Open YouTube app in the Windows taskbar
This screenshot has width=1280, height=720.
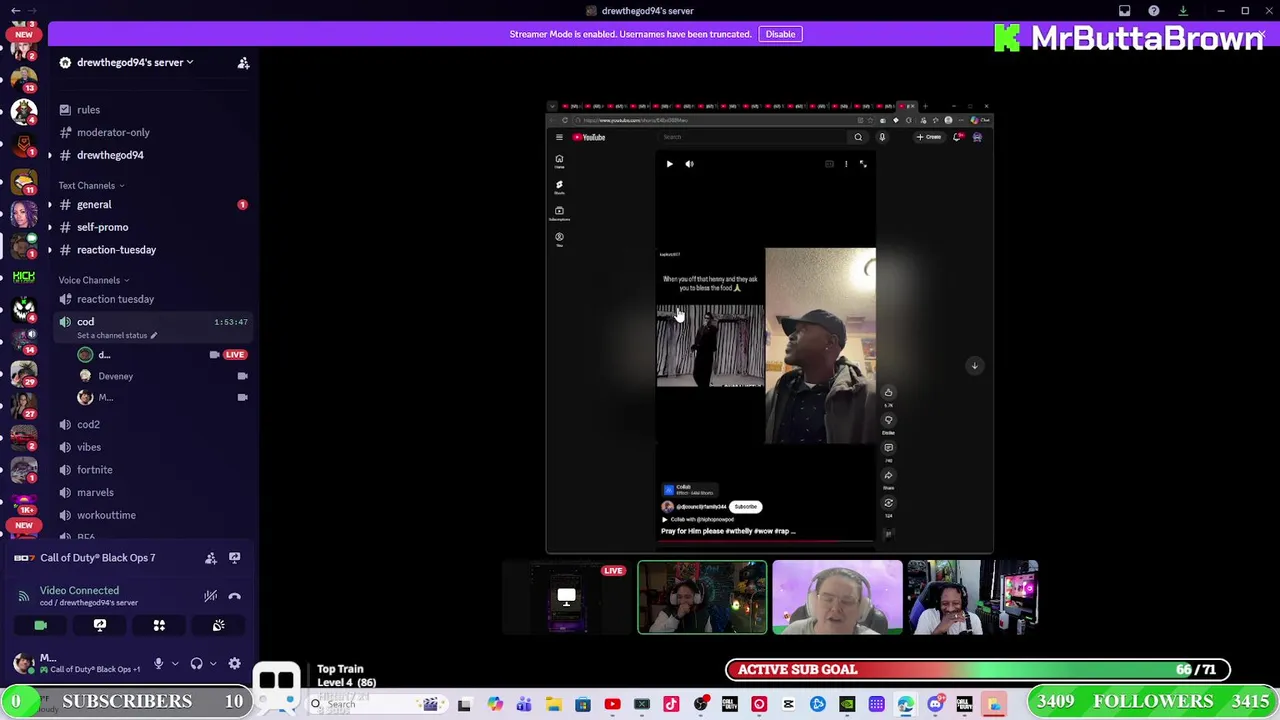[612, 705]
